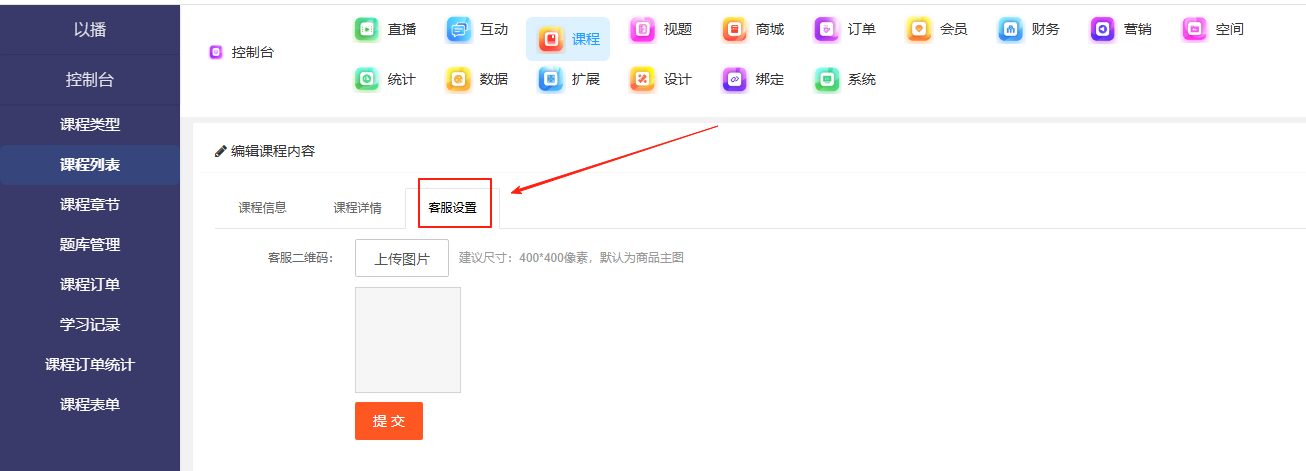
Task: Open the 互动 interaction icon
Action: tap(459, 30)
